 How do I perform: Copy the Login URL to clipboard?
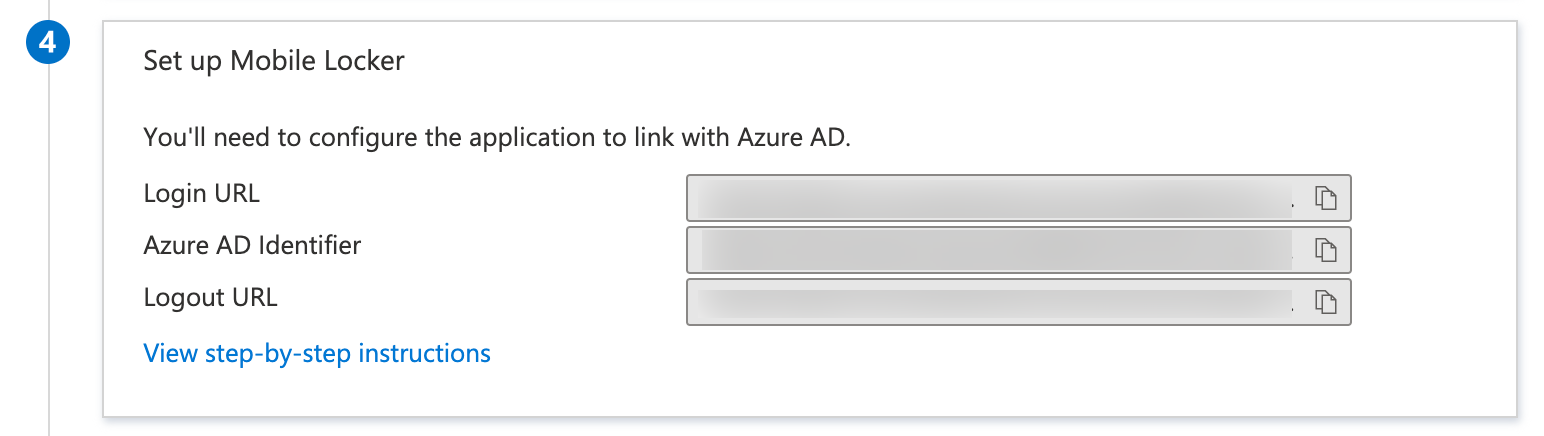(x=1325, y=198)
